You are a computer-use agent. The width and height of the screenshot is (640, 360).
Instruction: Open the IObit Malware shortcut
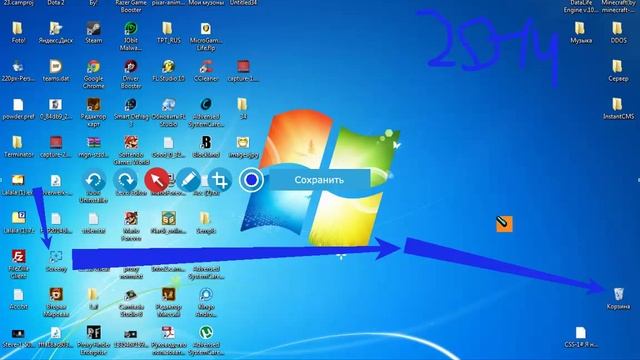tap(131, 36)
